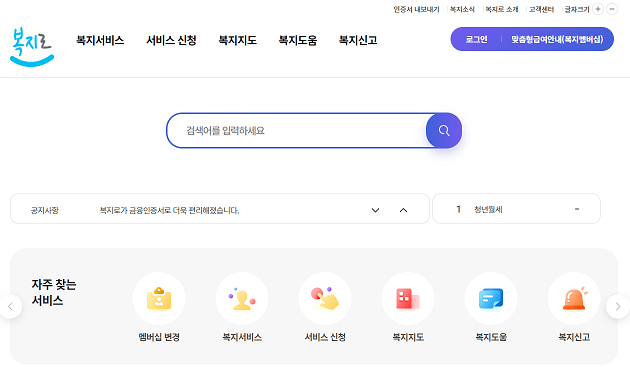This screenshot has width=630, height=367.
Task: Open 인증서 내보내기 link
Action: [x=416, y=9]
